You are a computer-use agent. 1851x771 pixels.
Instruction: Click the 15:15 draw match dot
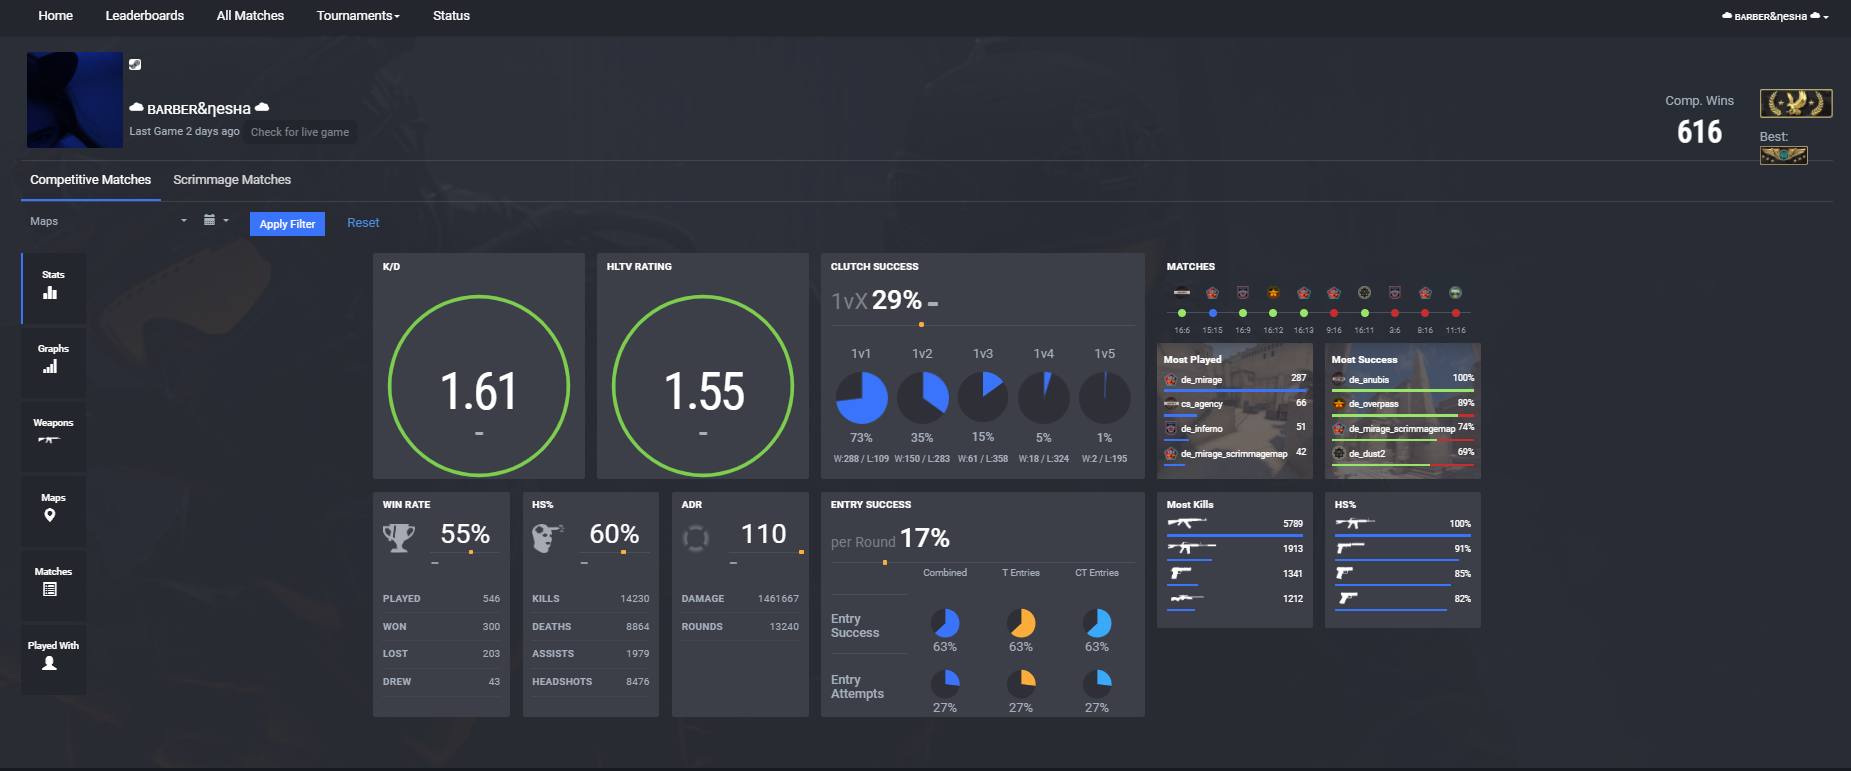(x=1213, y=313)
